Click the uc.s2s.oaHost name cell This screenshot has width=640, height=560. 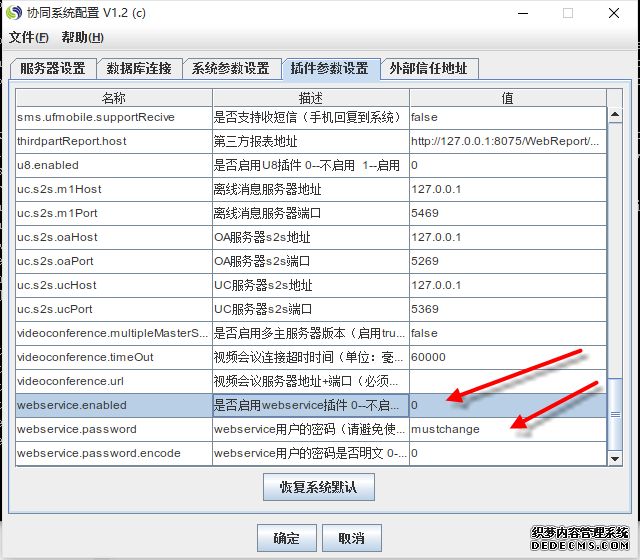114,238
